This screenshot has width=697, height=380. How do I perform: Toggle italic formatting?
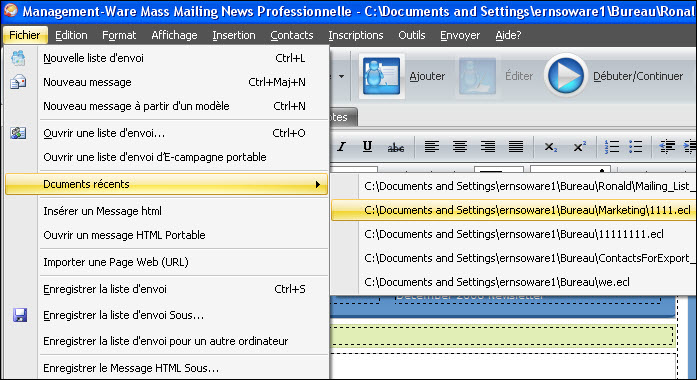pyautogui.click(x=341, y=147)
